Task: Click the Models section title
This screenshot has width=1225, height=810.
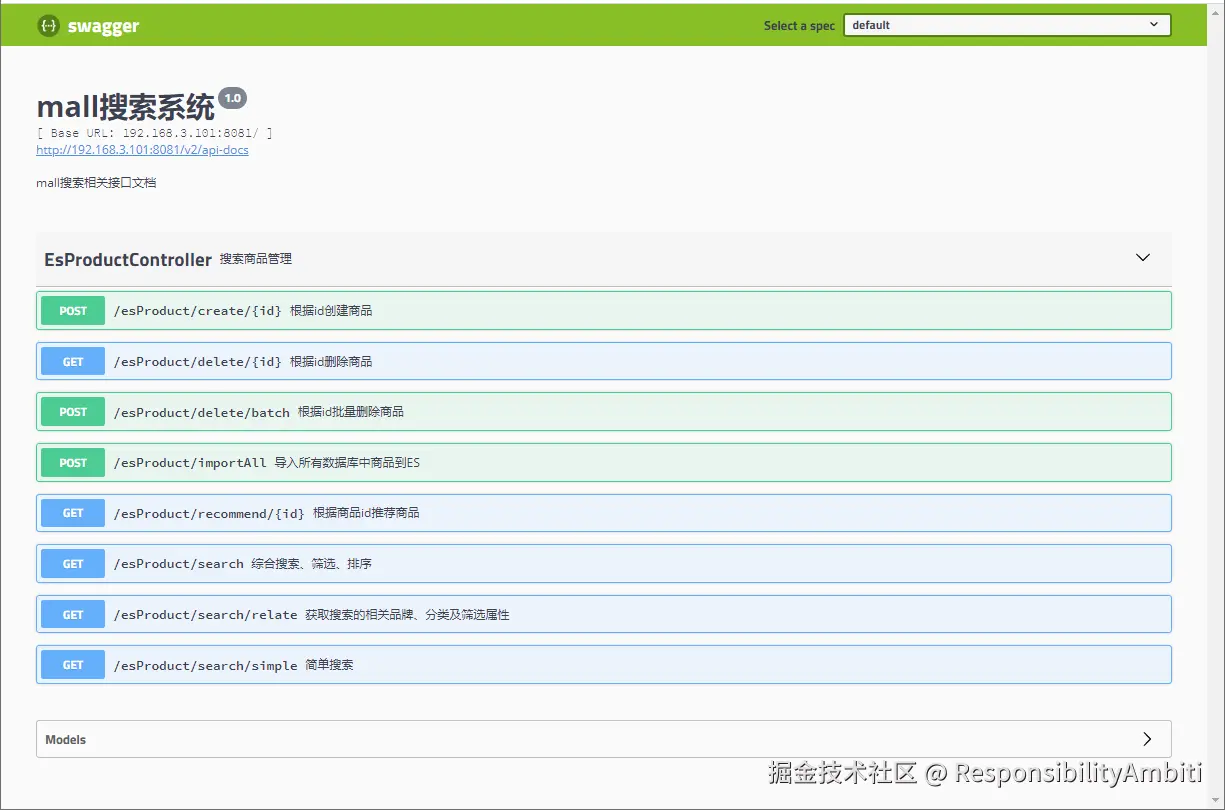Action: [66, 740]
